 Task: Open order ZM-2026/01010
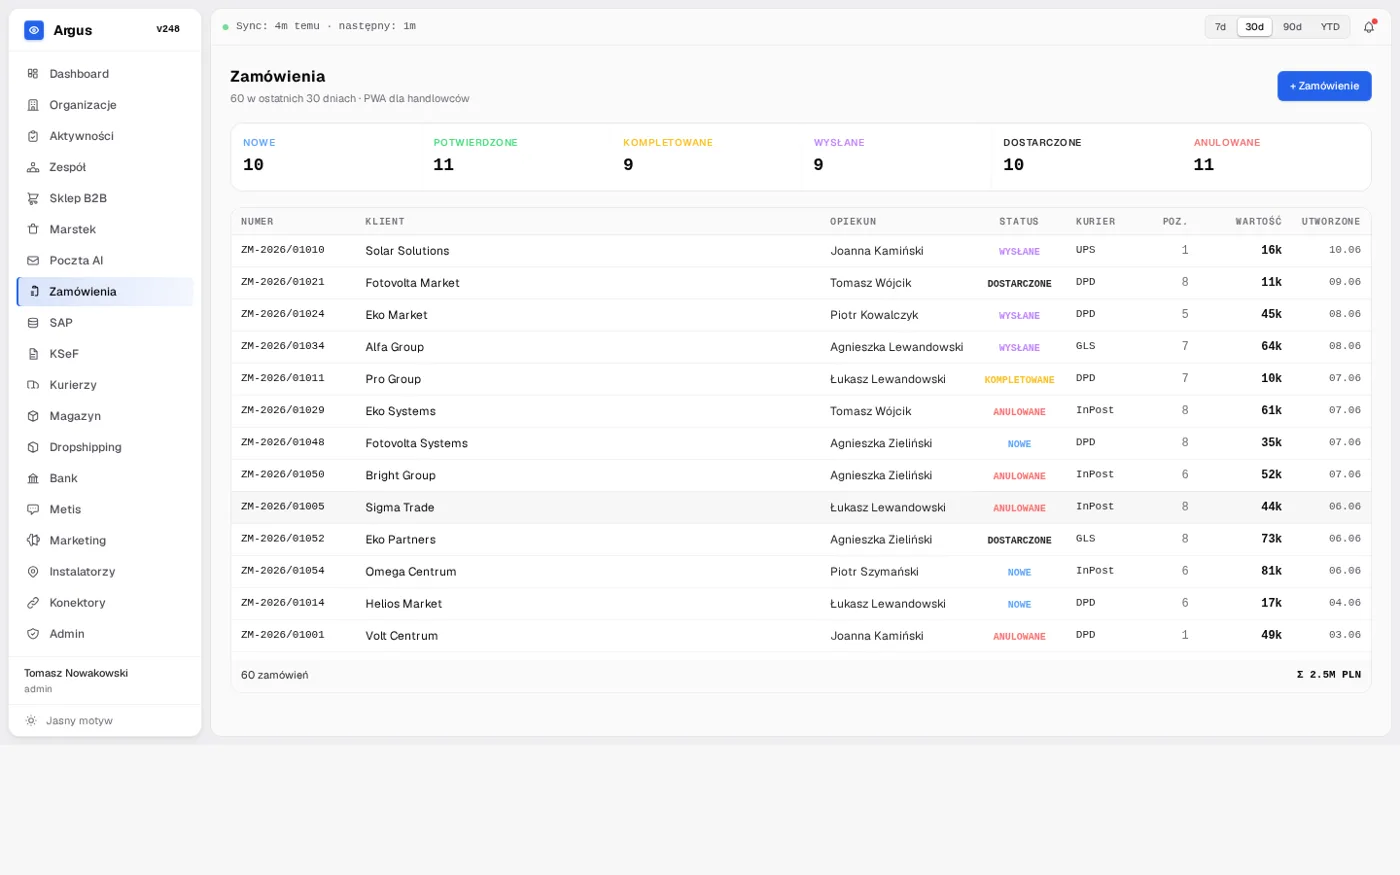(283, 250)
